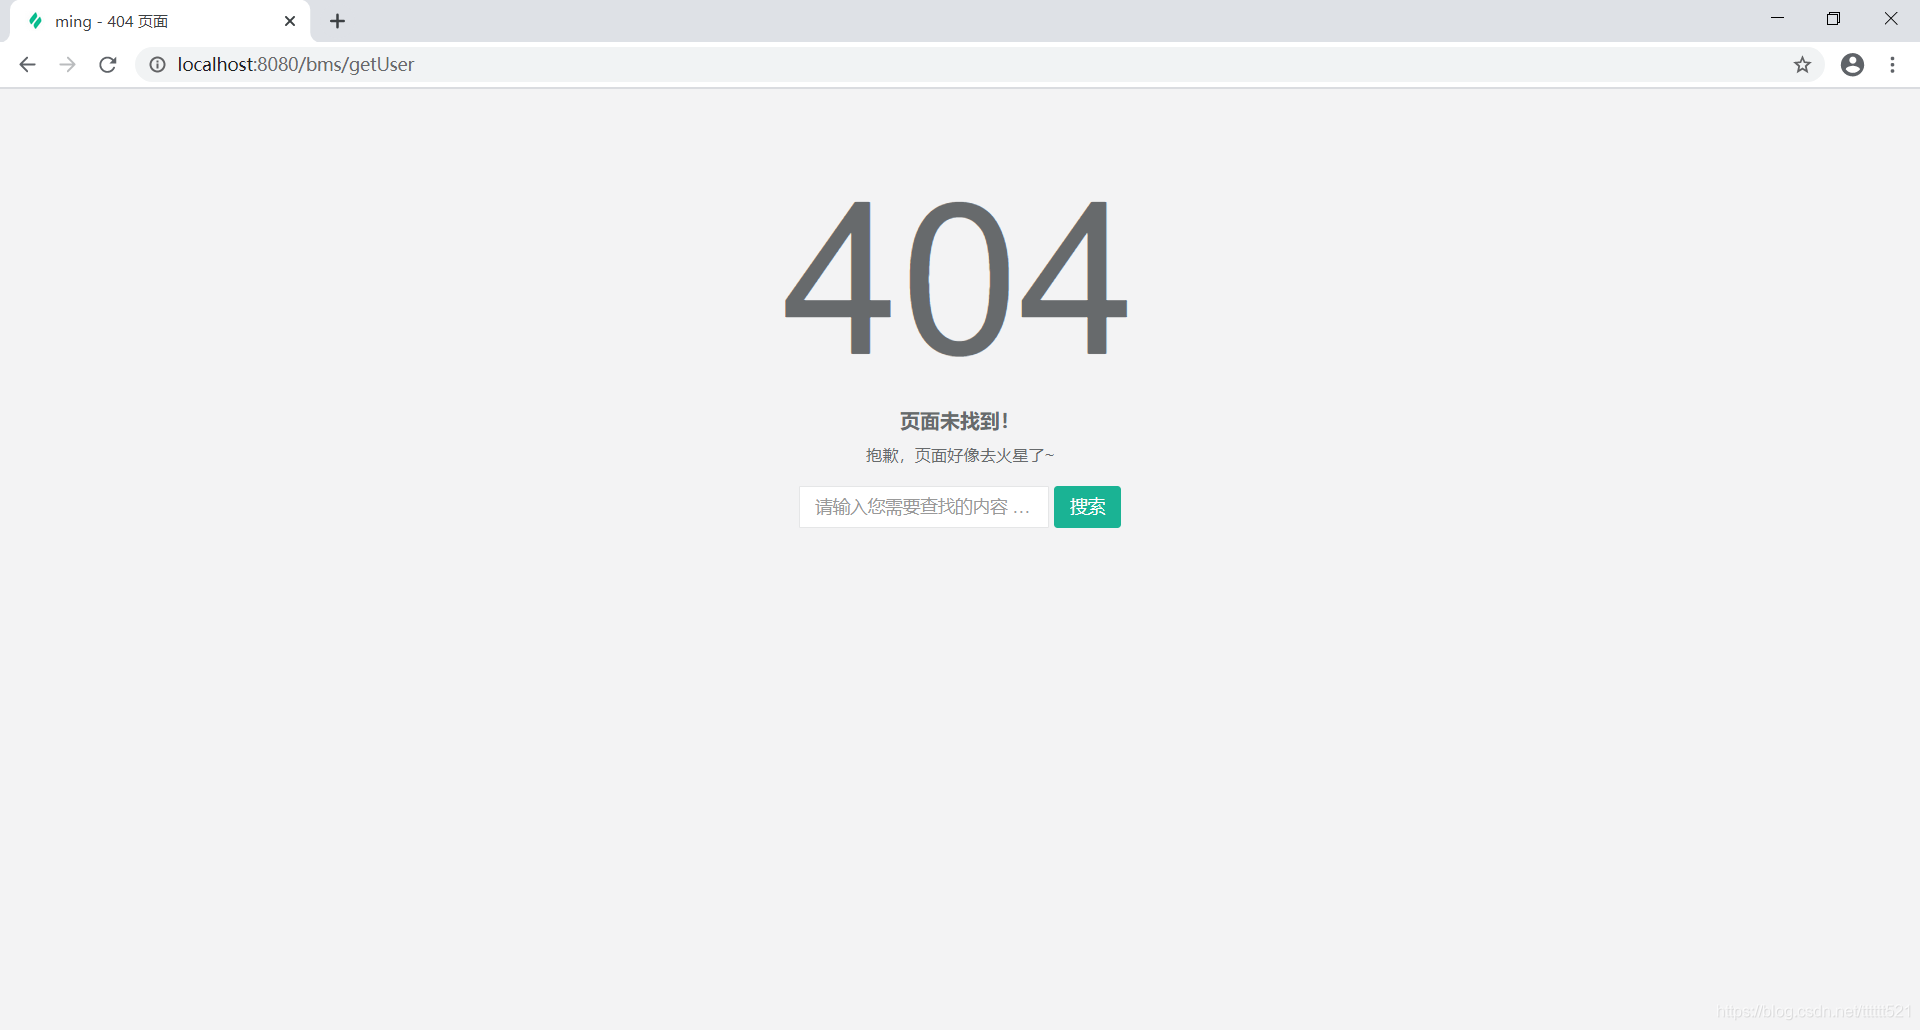Viewport: 1920px width, 1030px height.
Task: Click the back navigation arrow
Action: (26, 64)
